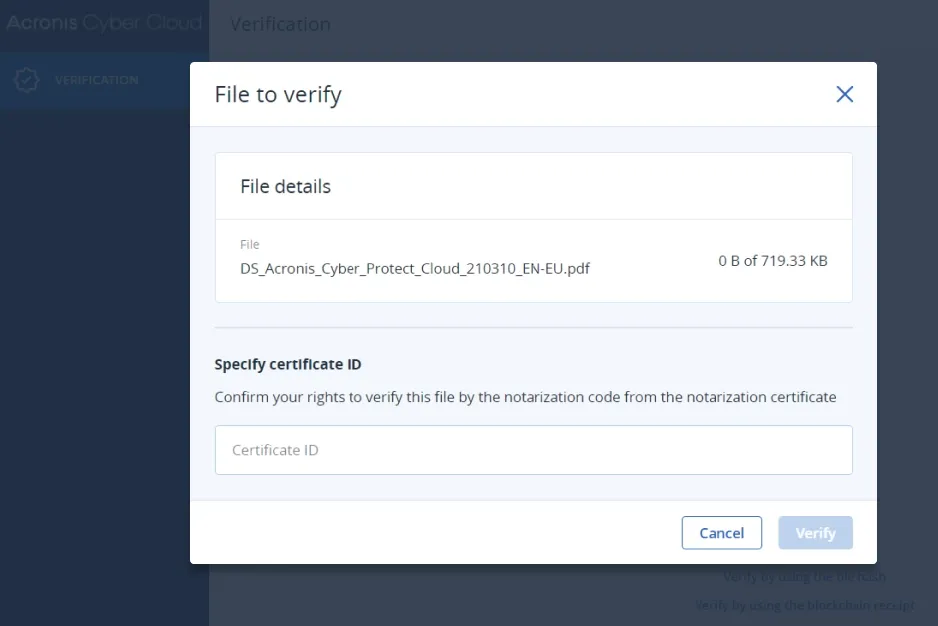Select the Verification sidebar menu label
The width and height of the screenshot is (938, 626).
pyautogui.click(x=97, y=80)
